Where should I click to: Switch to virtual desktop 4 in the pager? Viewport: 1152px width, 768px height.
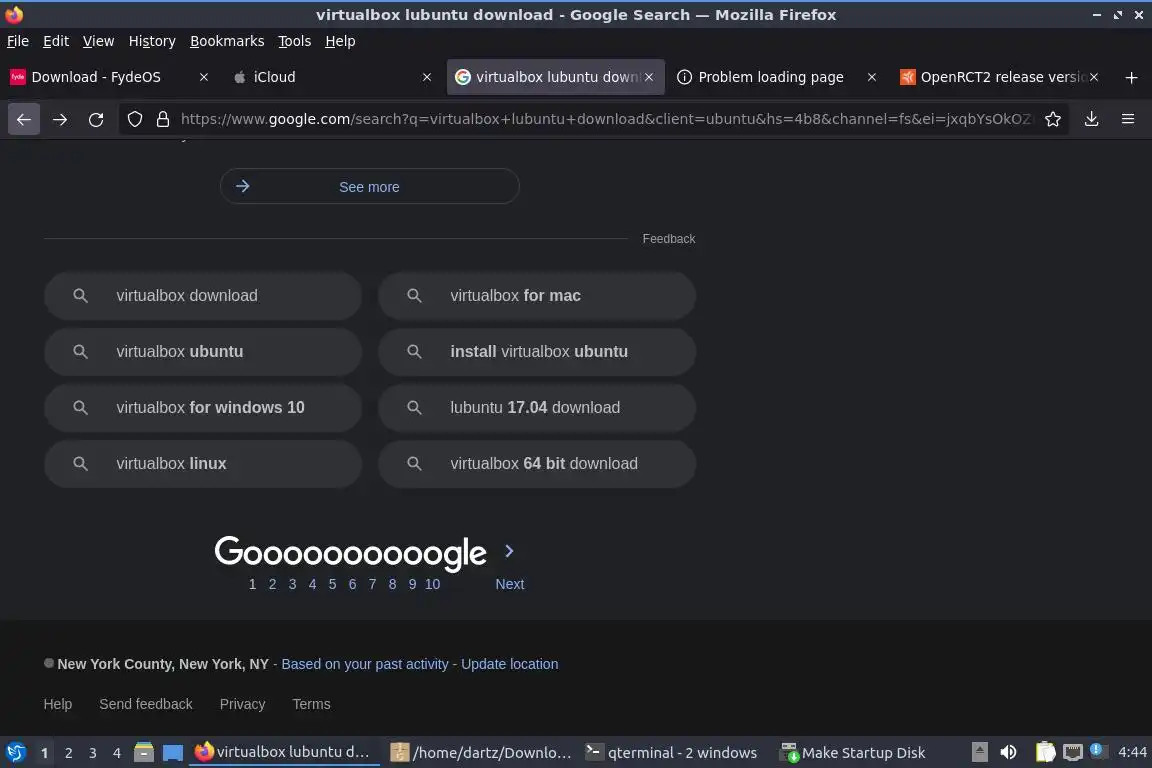point(116,753)
